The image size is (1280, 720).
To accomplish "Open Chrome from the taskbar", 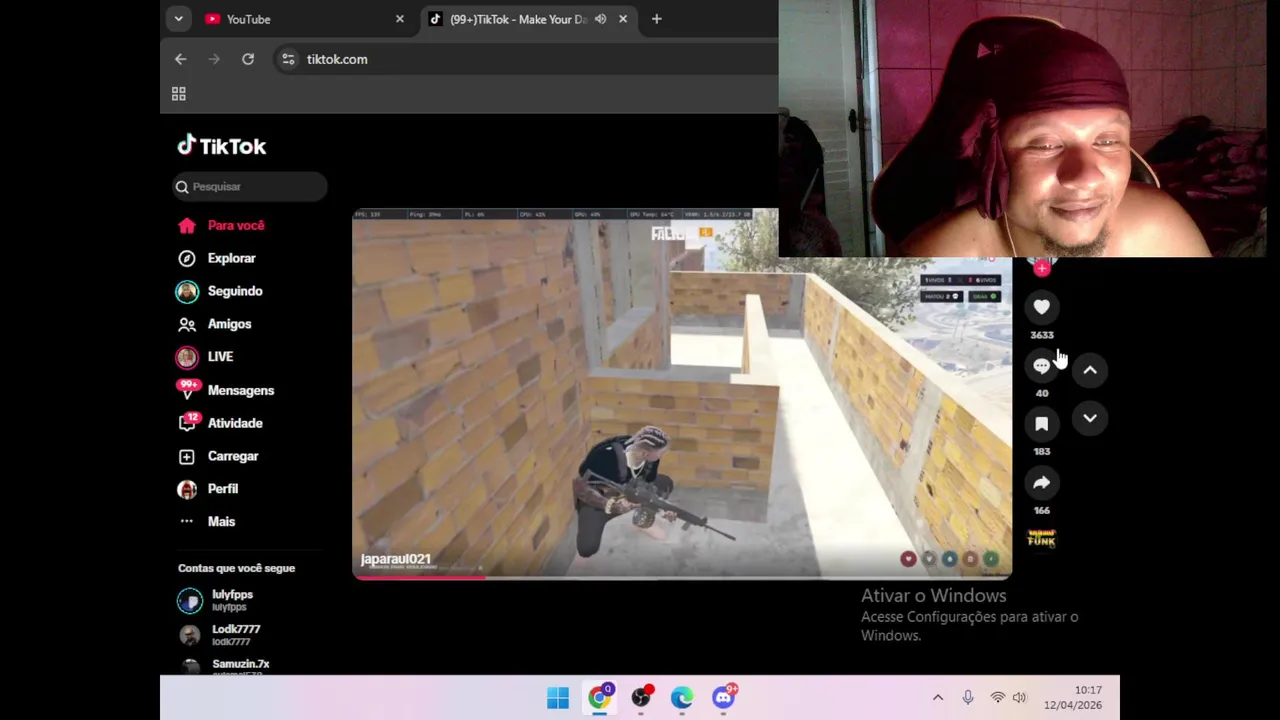I will coord(600,698).
